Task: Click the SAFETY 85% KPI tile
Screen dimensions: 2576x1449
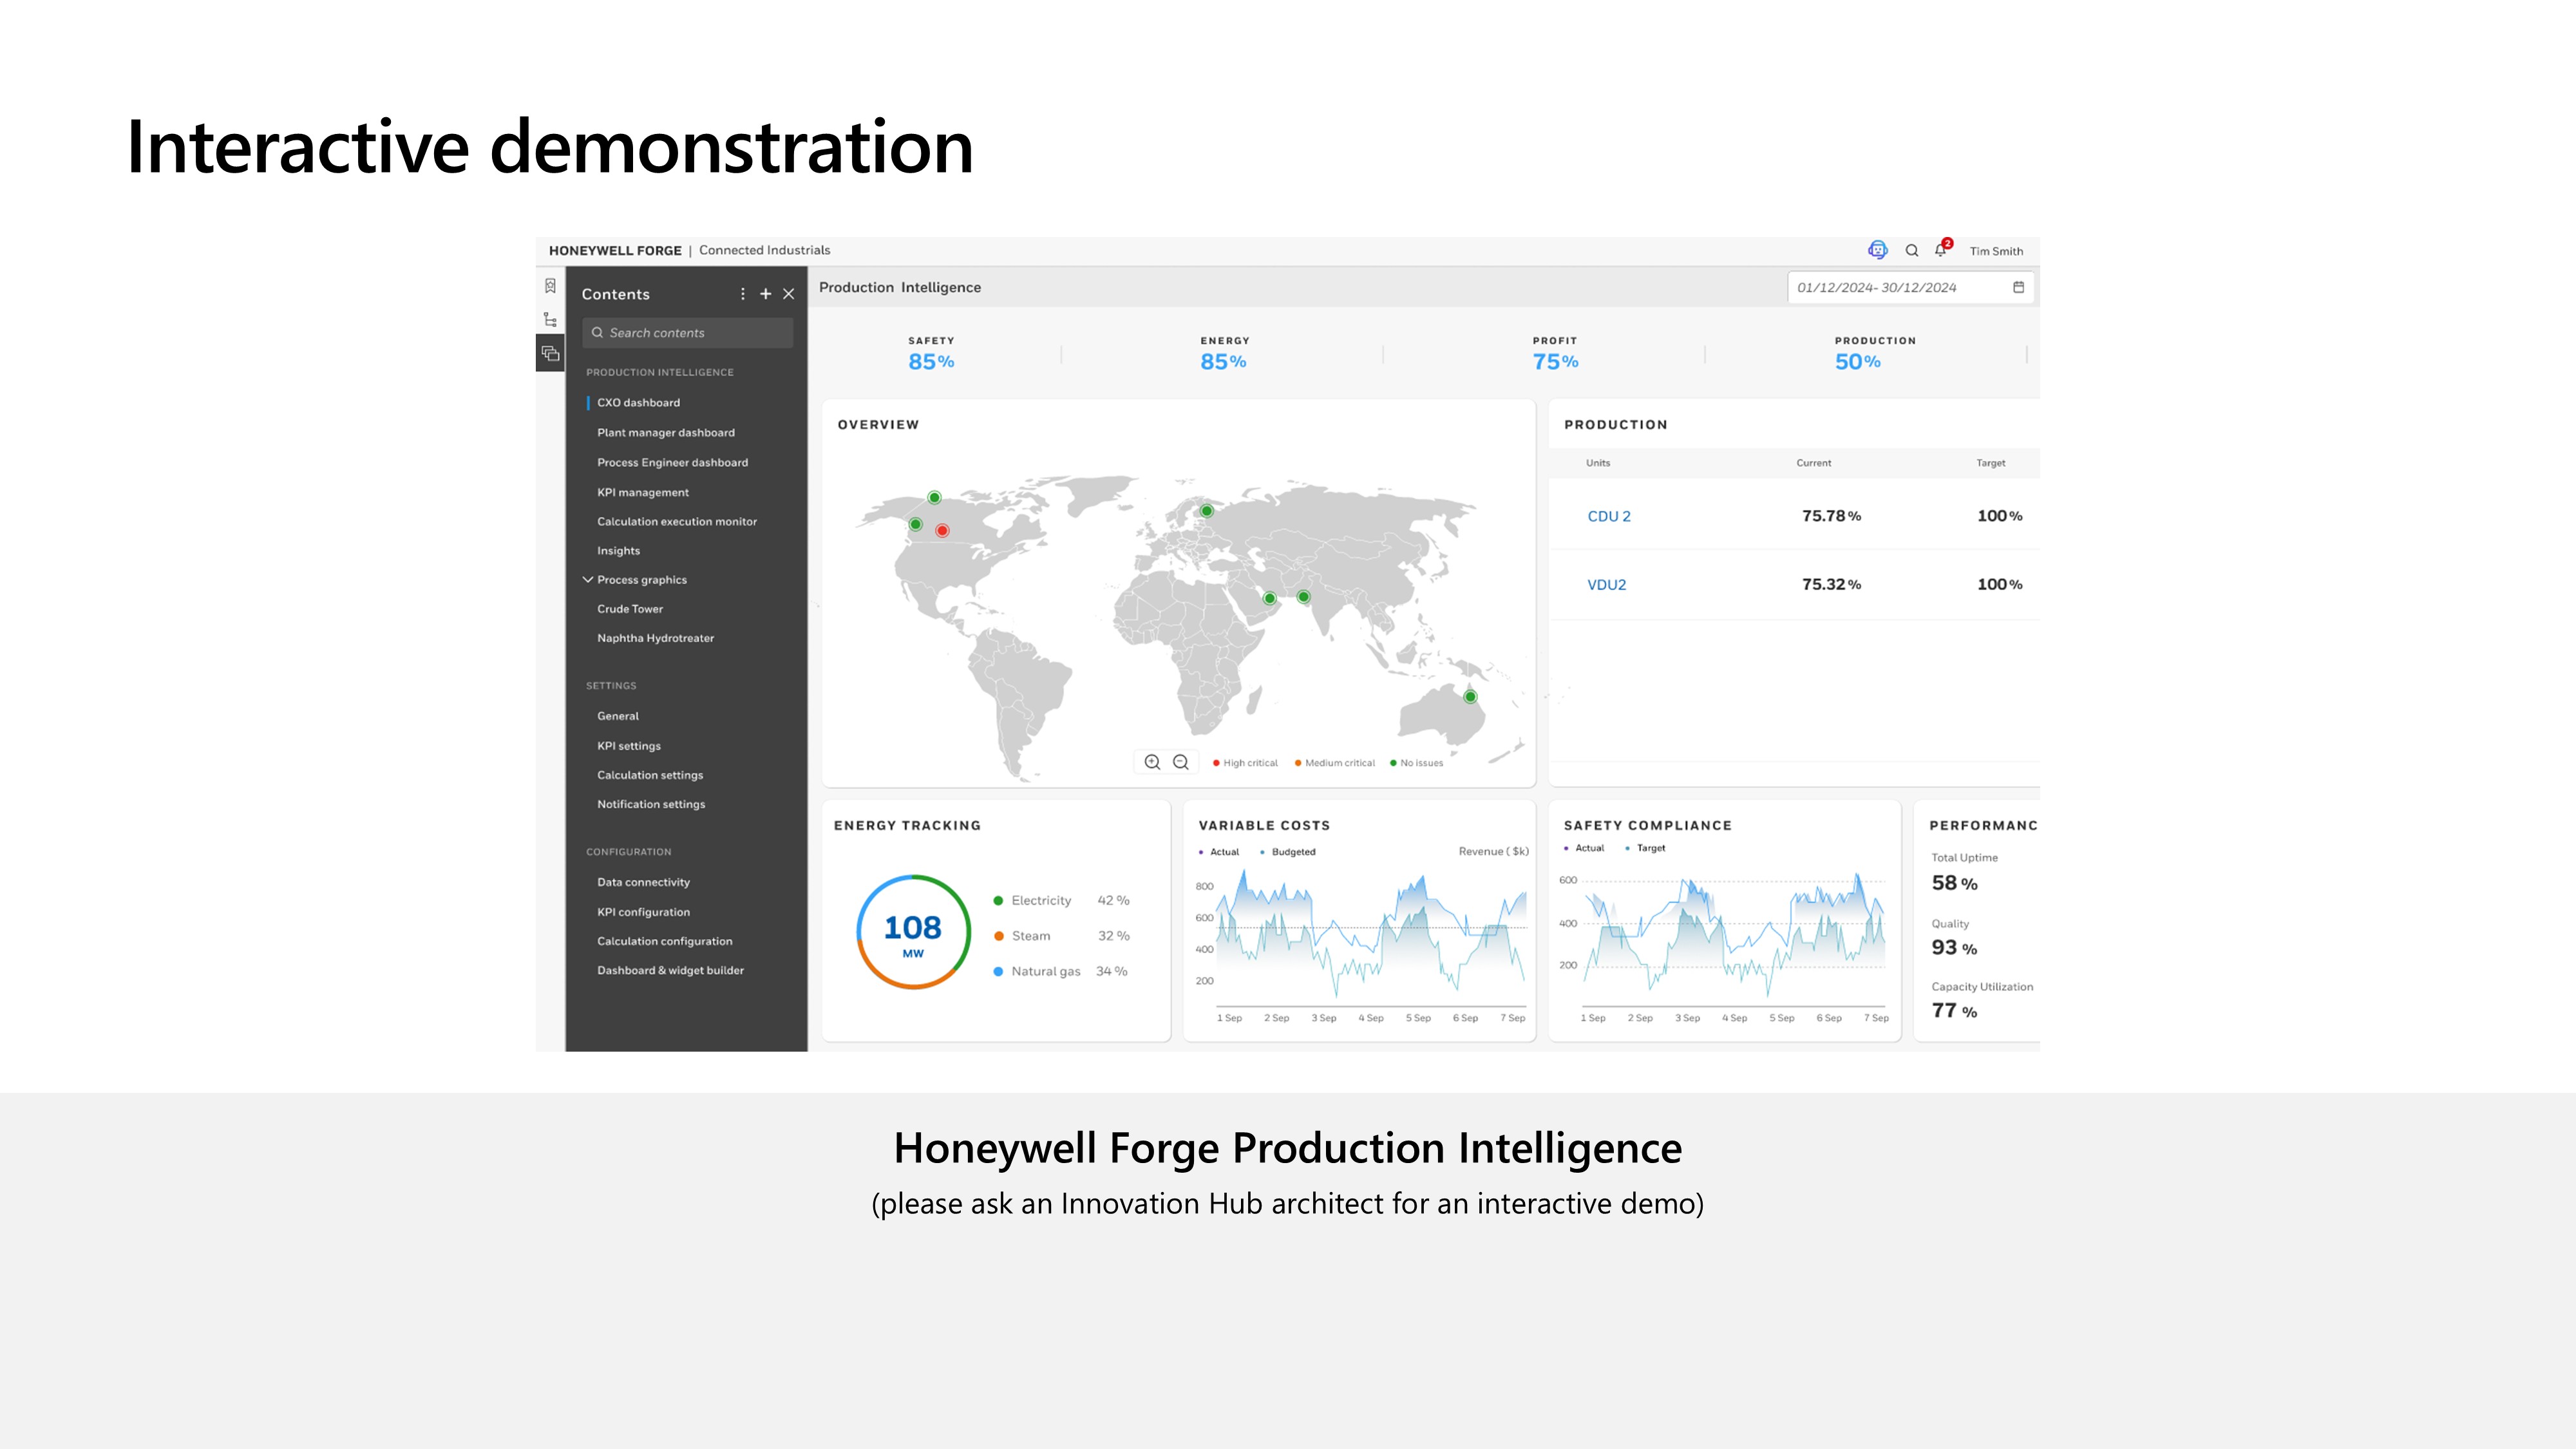Action: click(x=931, y=354)
